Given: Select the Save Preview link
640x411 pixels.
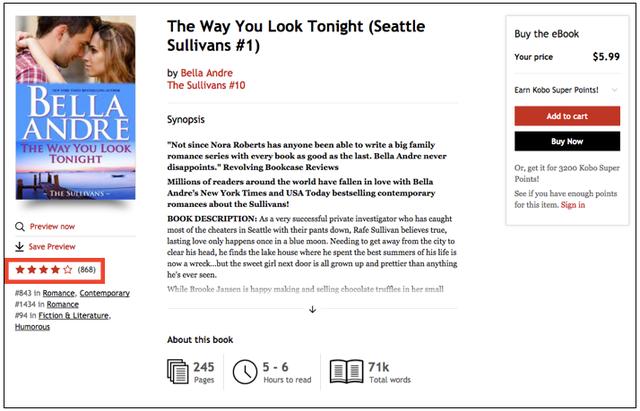Looking at the screenshot, I should [52, 246].
